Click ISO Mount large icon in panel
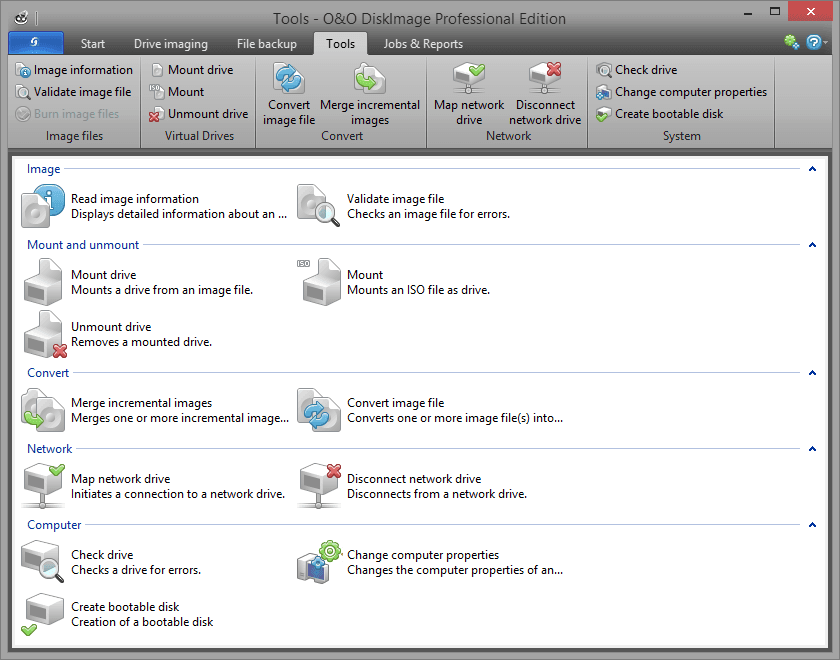This screenshot has width=840, height=660. (x=319, y=282)
